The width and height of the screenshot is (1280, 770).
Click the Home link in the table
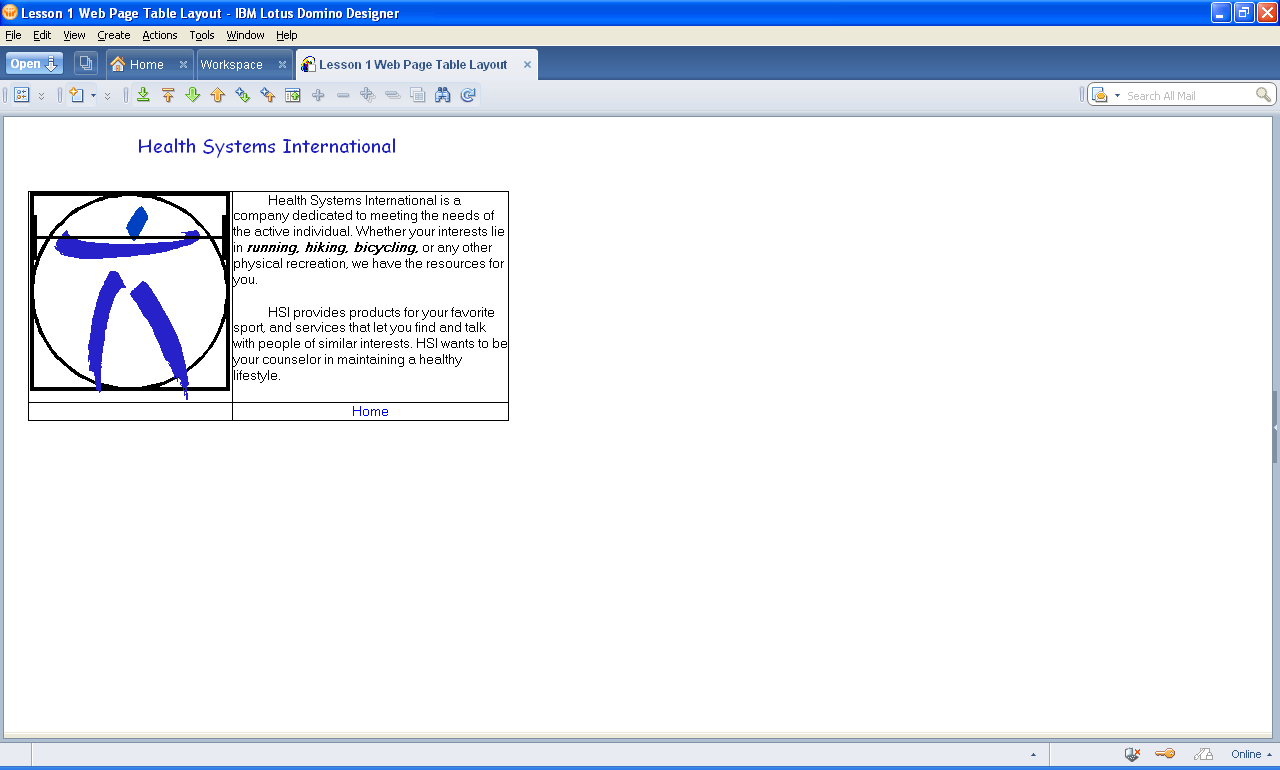[370, 411]
